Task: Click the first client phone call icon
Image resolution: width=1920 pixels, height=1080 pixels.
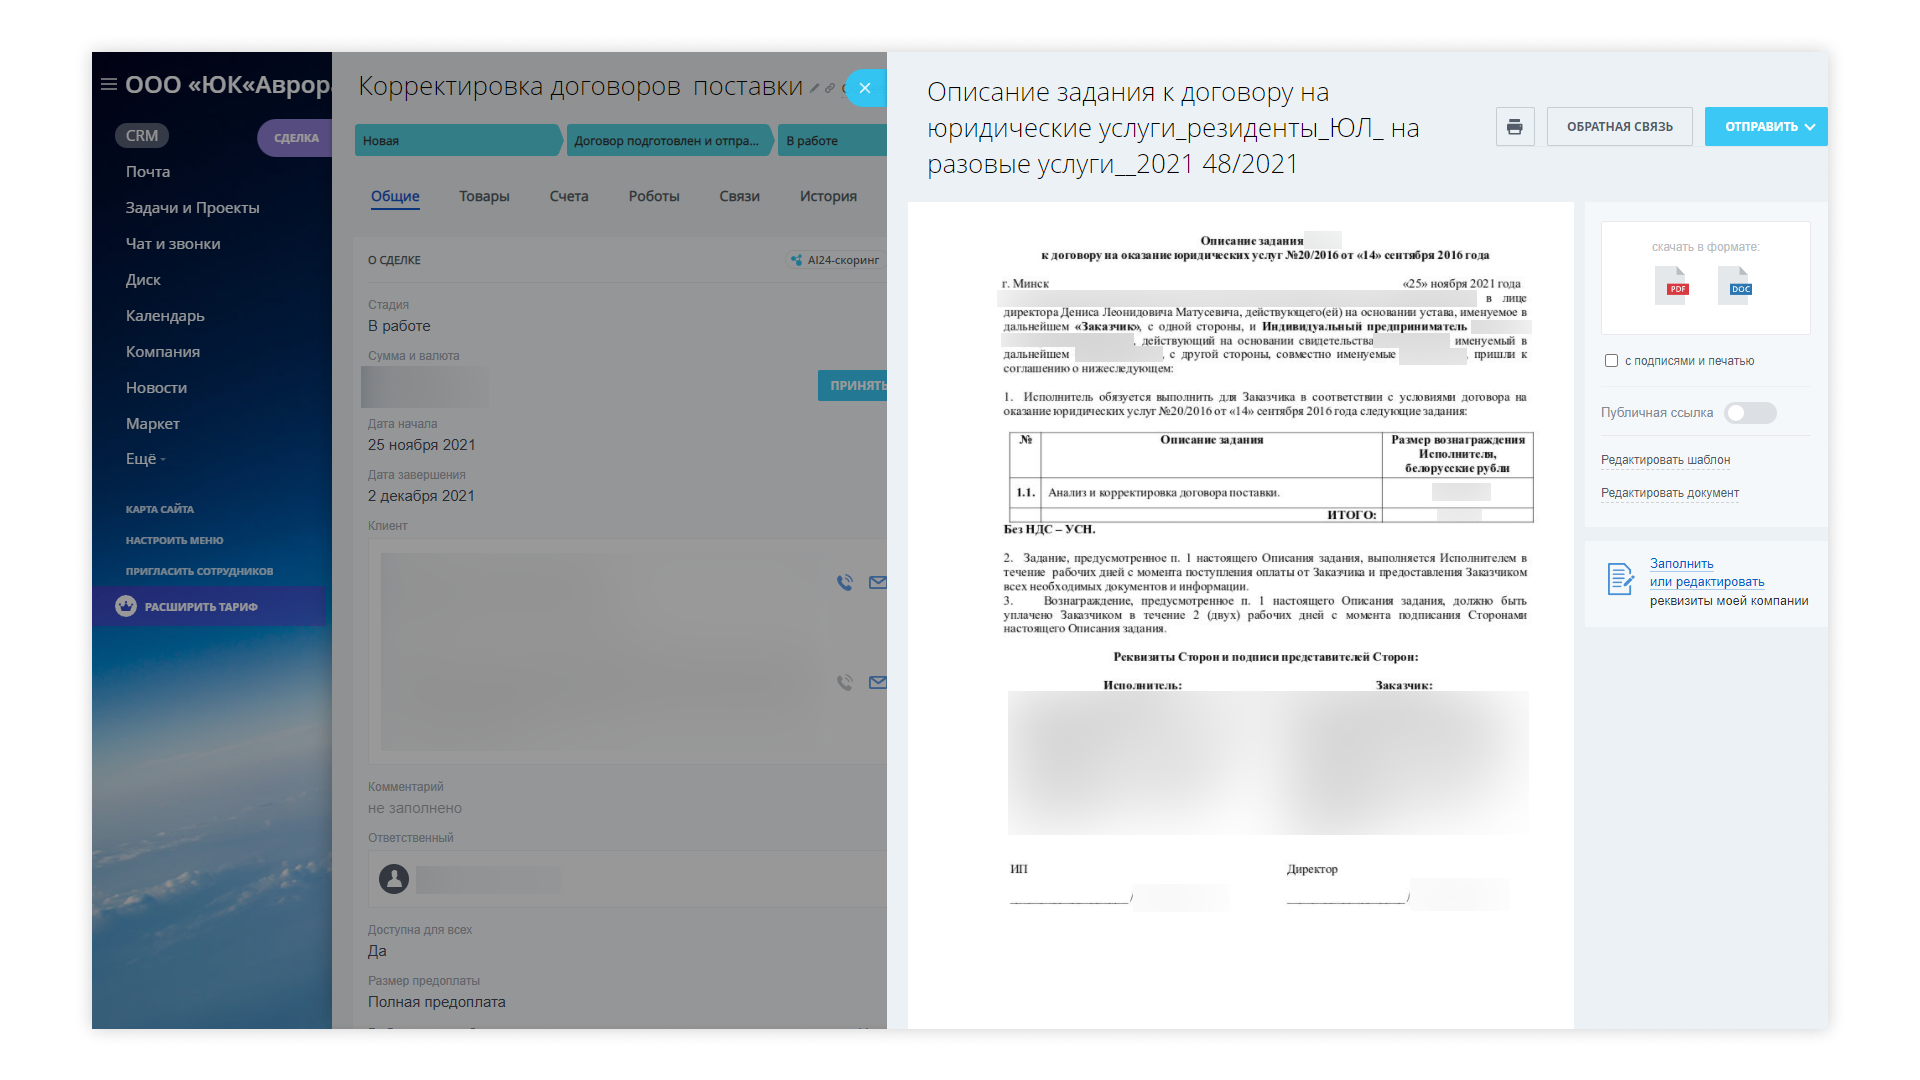Action: (845, 582)
